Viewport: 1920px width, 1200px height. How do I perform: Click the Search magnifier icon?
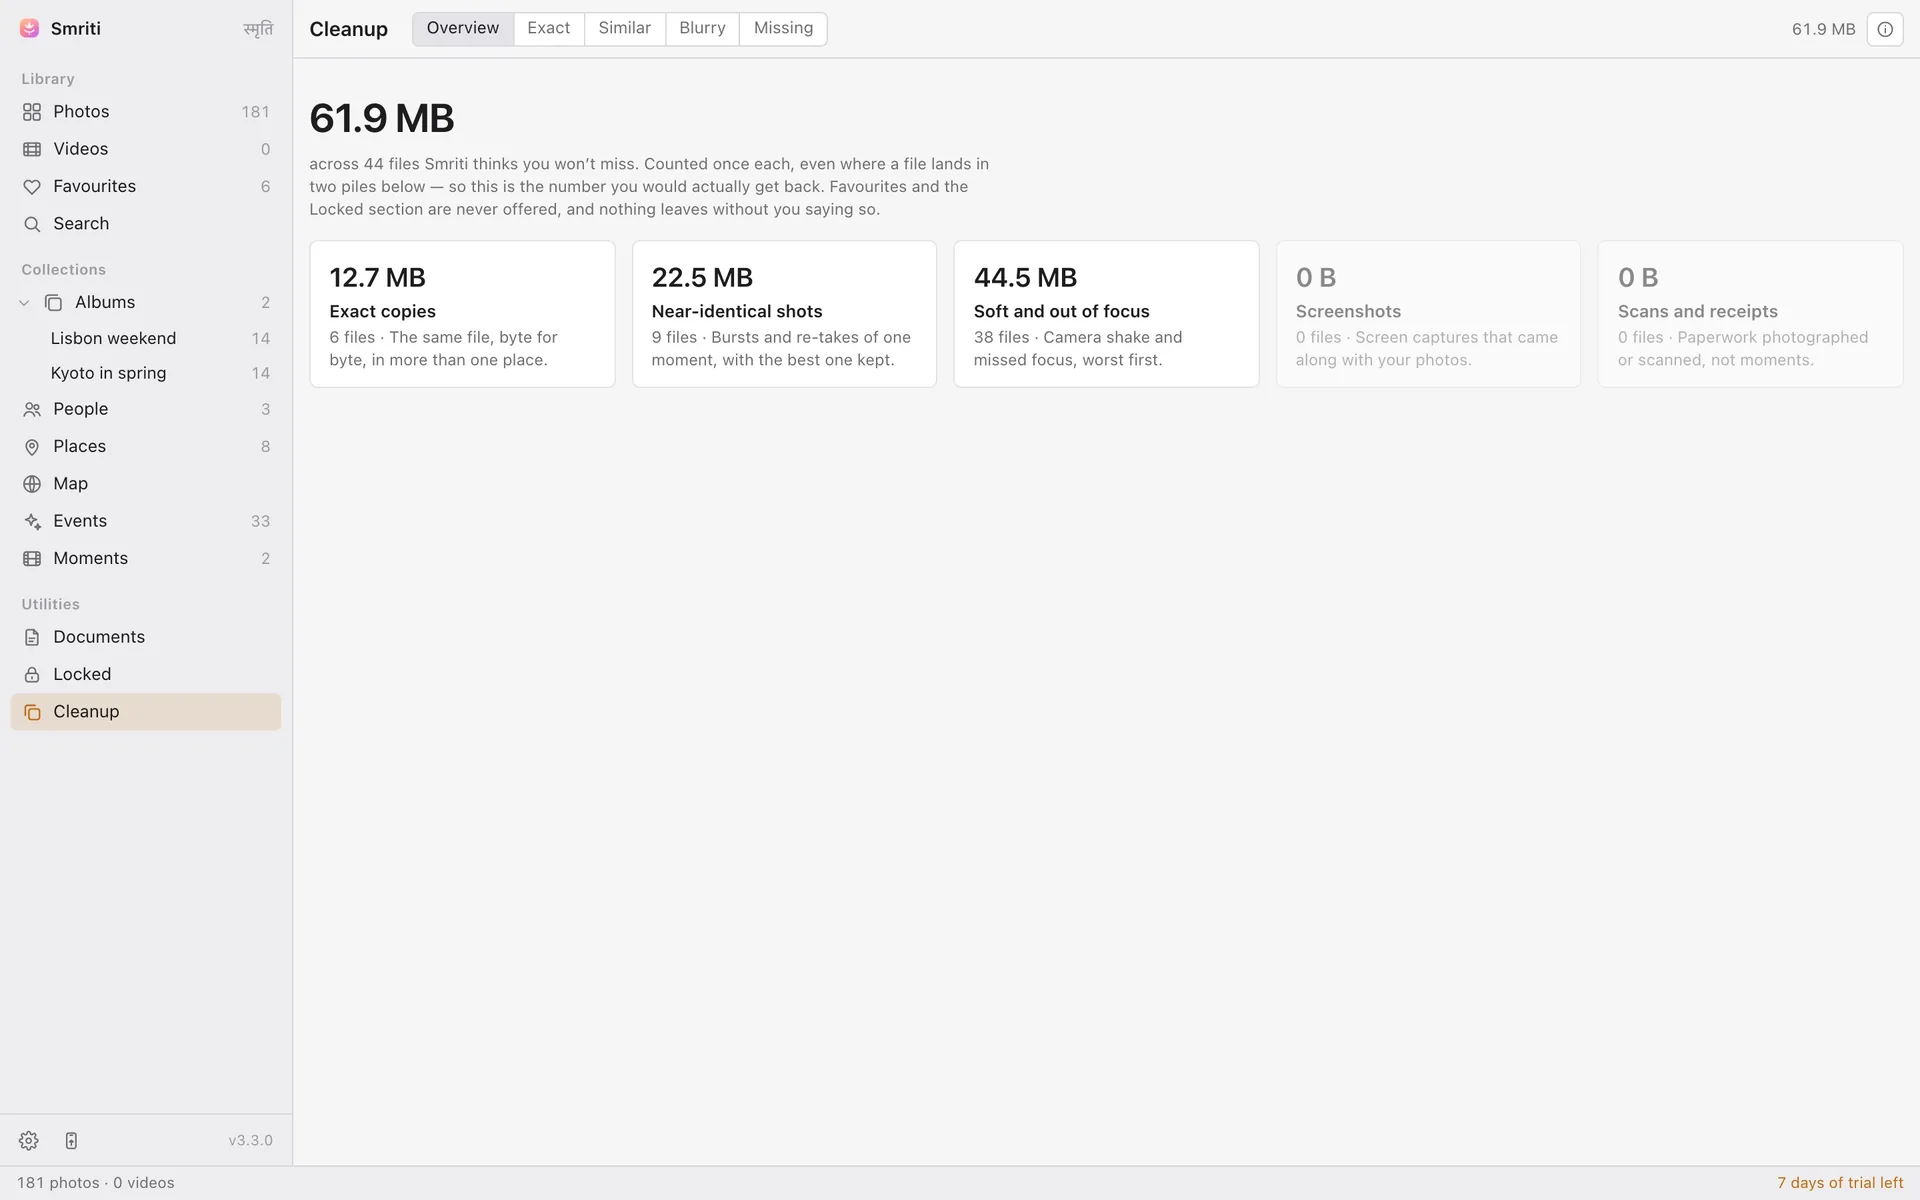click(x=32, y=224)
